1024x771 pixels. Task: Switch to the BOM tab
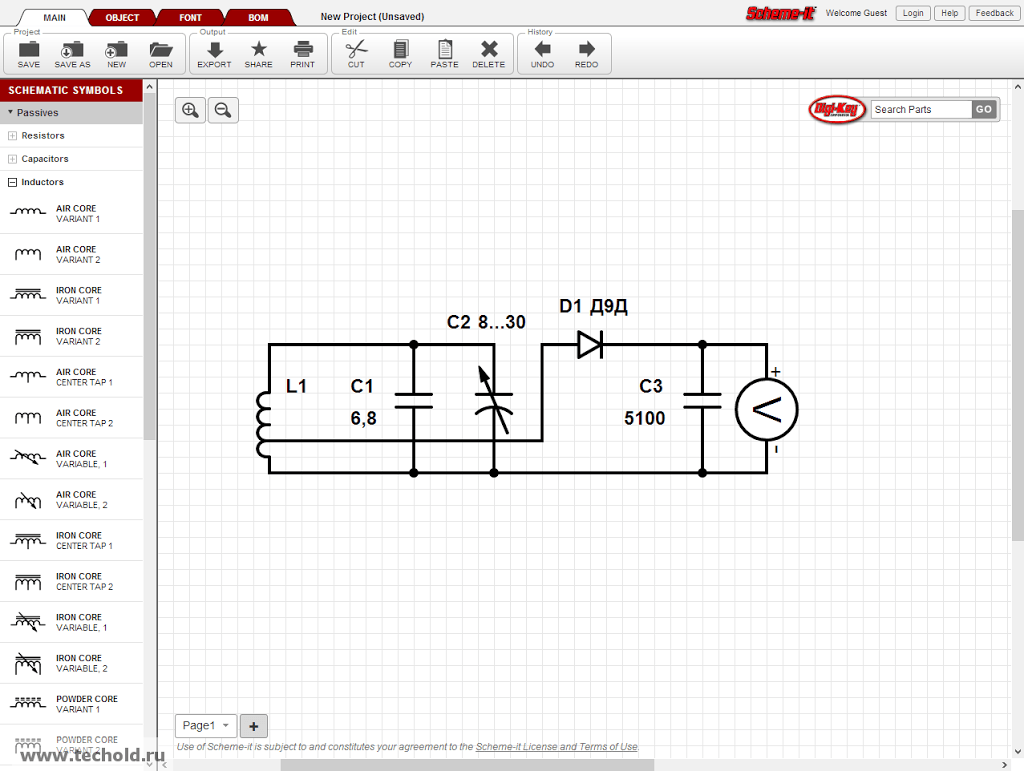(258, 17)
